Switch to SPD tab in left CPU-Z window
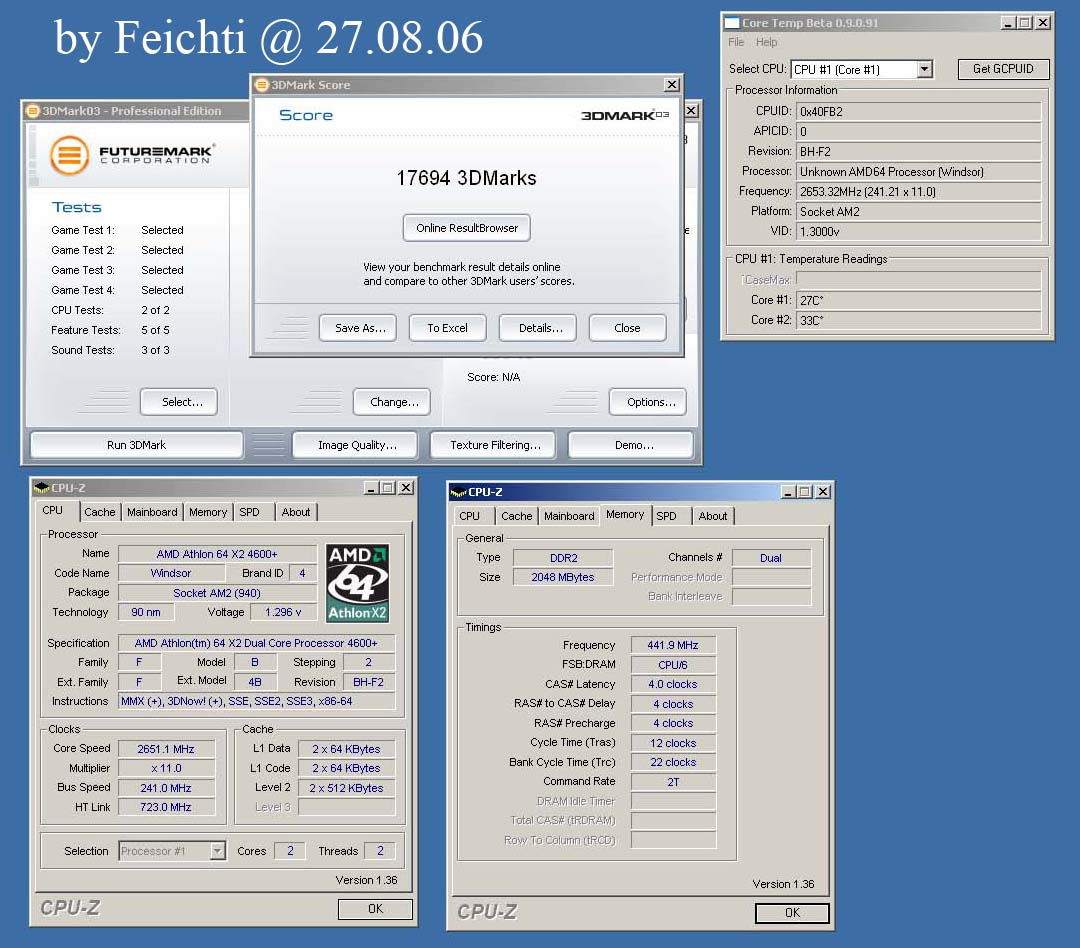1080x948 pixels. [x=249, y=512]
